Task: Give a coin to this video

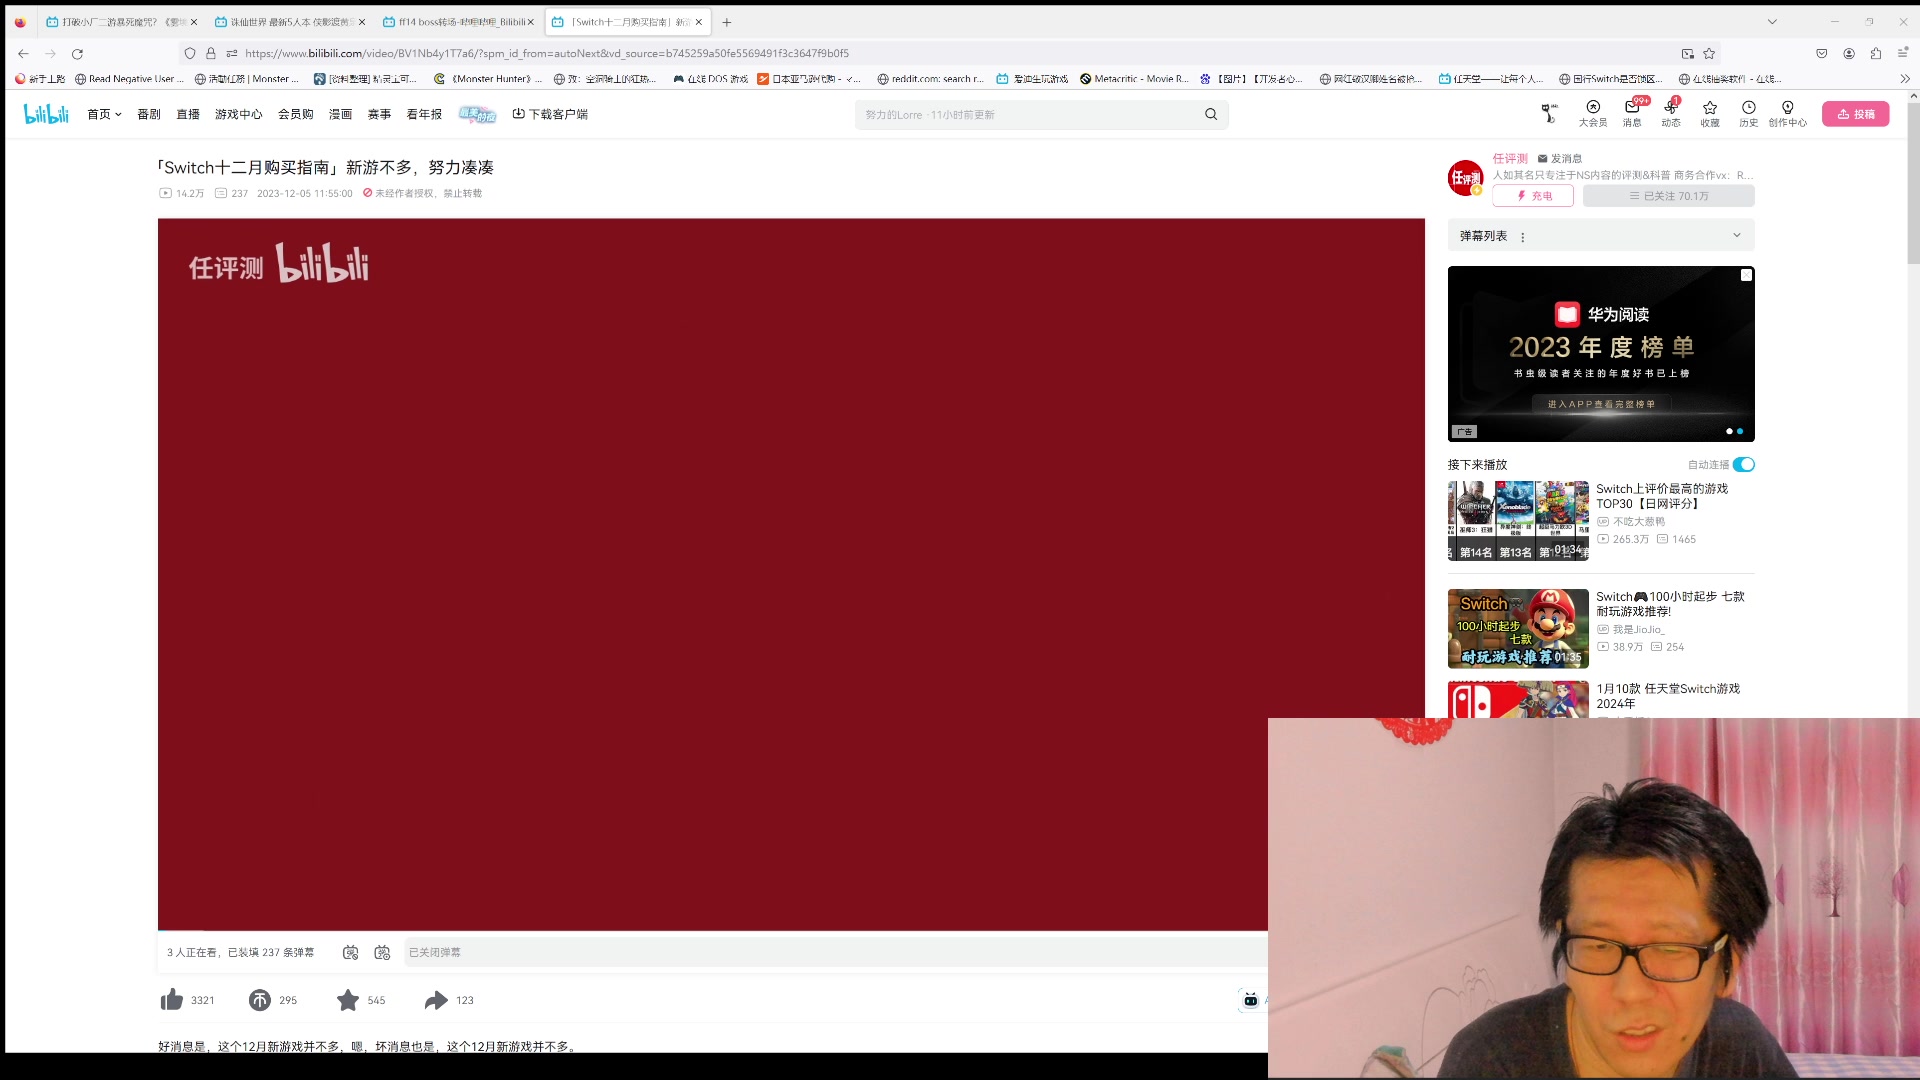Action: coord(260,1000)
